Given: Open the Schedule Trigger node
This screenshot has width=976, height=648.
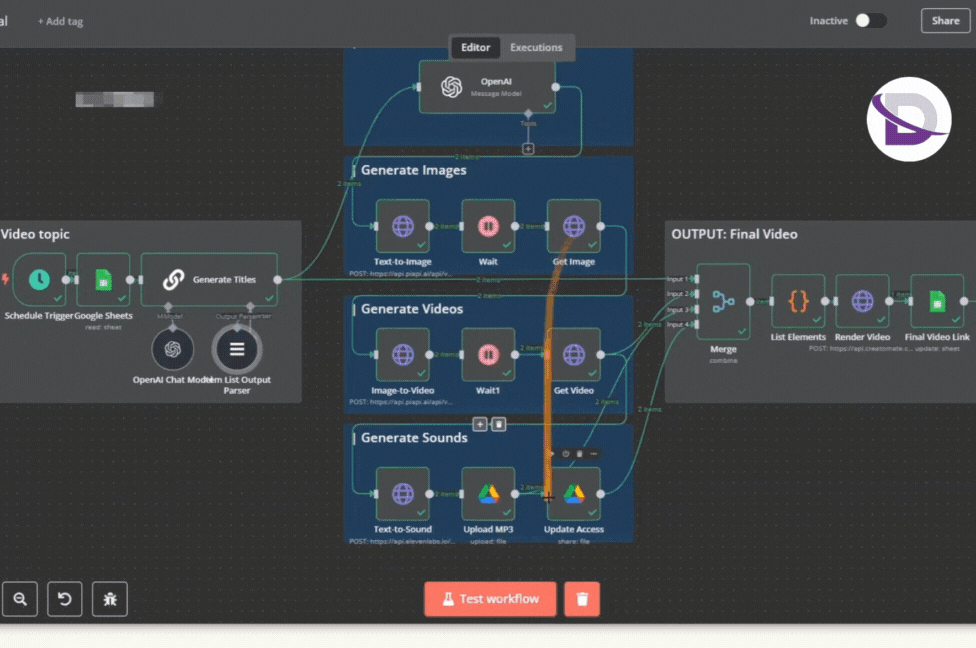Looking at the screenshot, I should (38, 281).
